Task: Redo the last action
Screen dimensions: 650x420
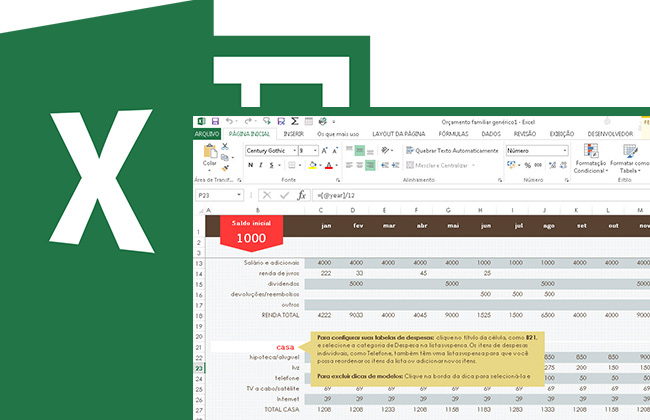Action: 248,121
